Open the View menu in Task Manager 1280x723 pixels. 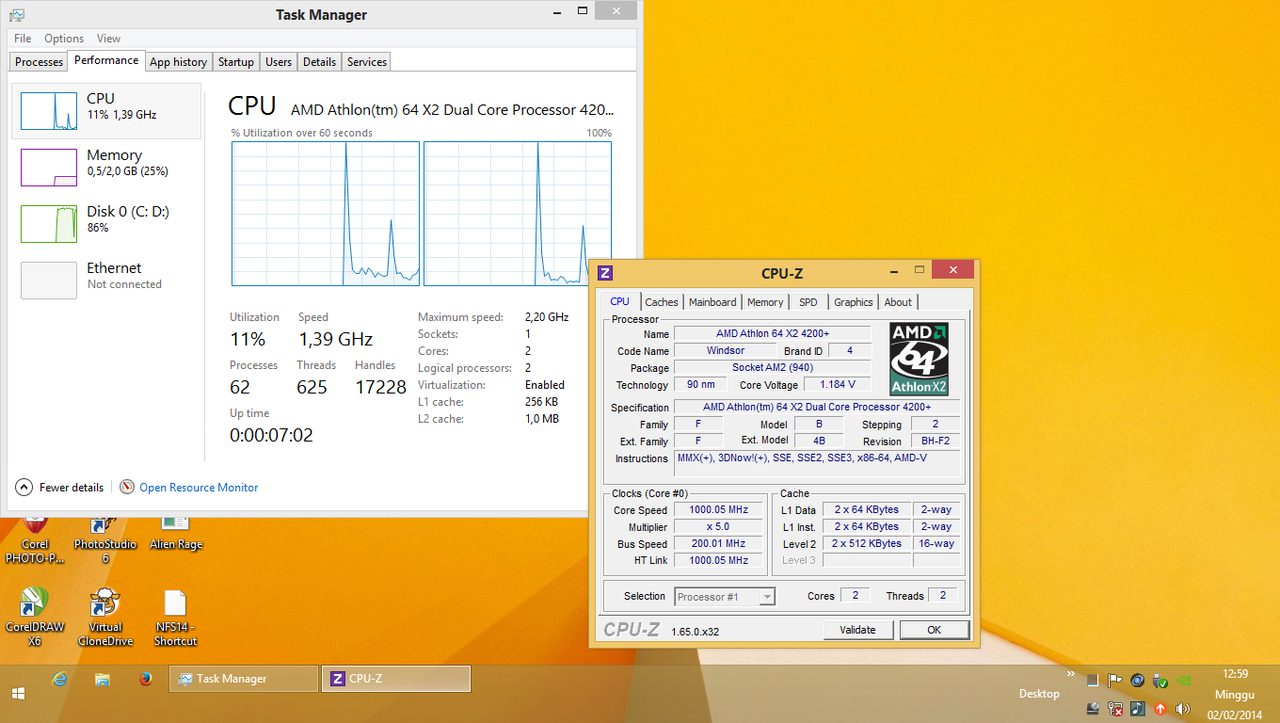point(109,38)
